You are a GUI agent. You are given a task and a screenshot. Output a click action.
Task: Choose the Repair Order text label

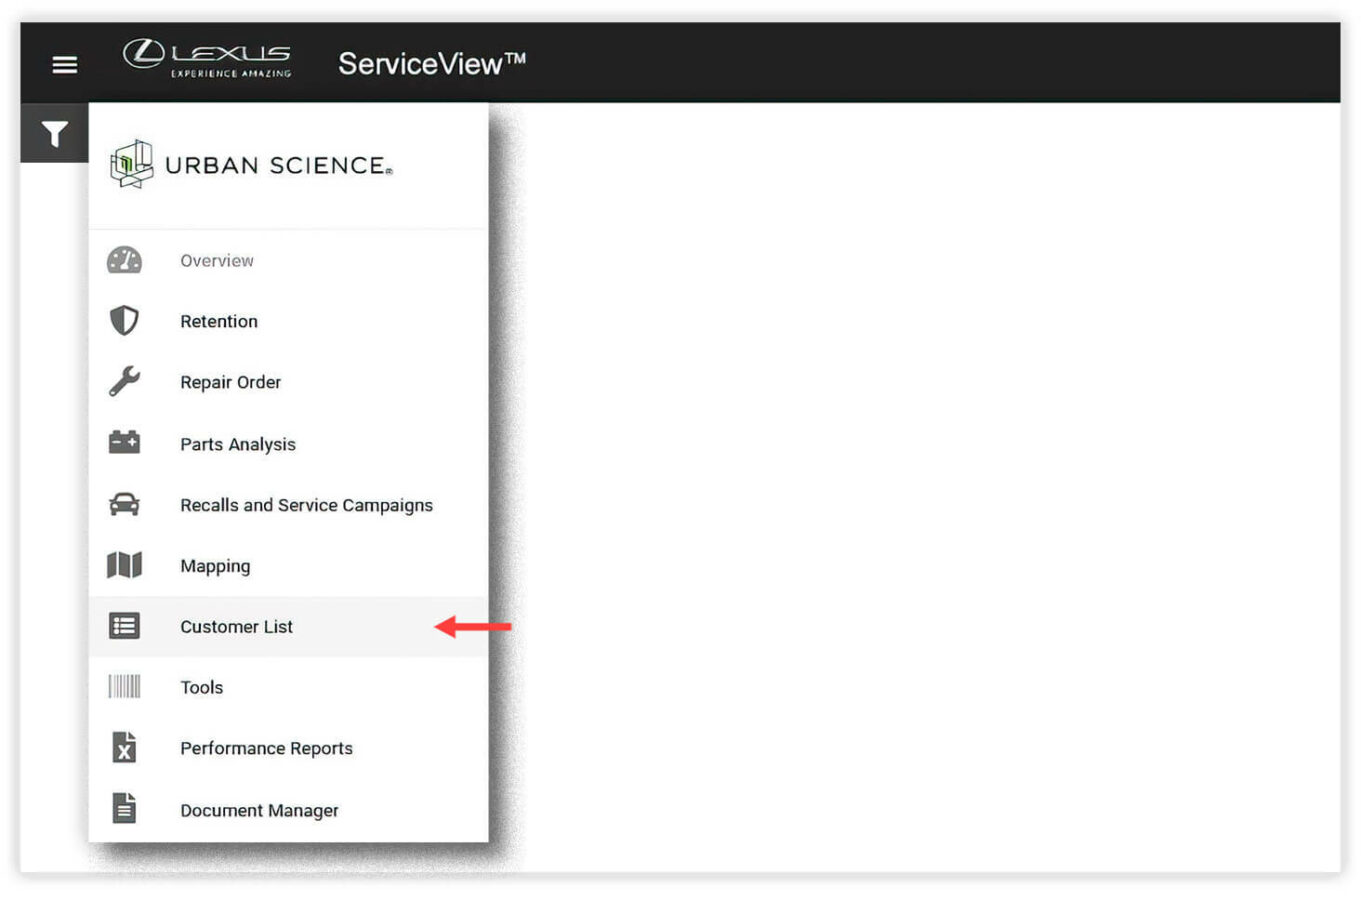pos(230,382)
